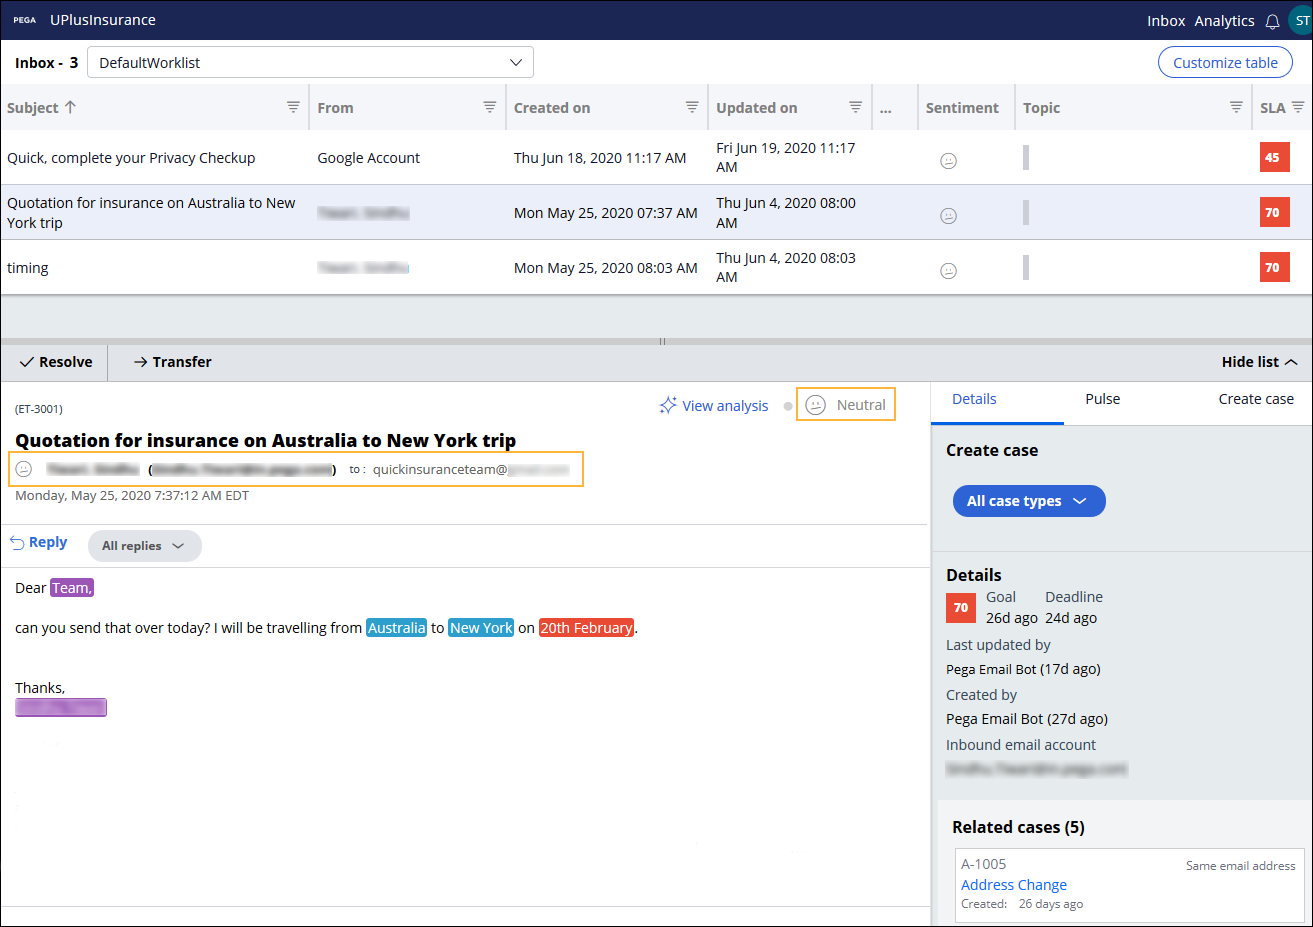Click Created on column filter icon
The image size is (1313, 927).
[x=692, y=107]
